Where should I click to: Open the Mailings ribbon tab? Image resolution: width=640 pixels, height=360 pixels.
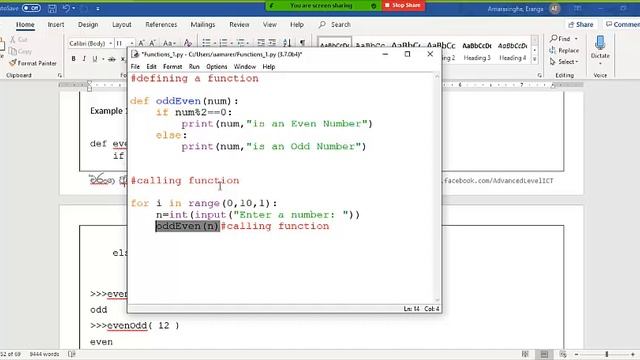203,24
